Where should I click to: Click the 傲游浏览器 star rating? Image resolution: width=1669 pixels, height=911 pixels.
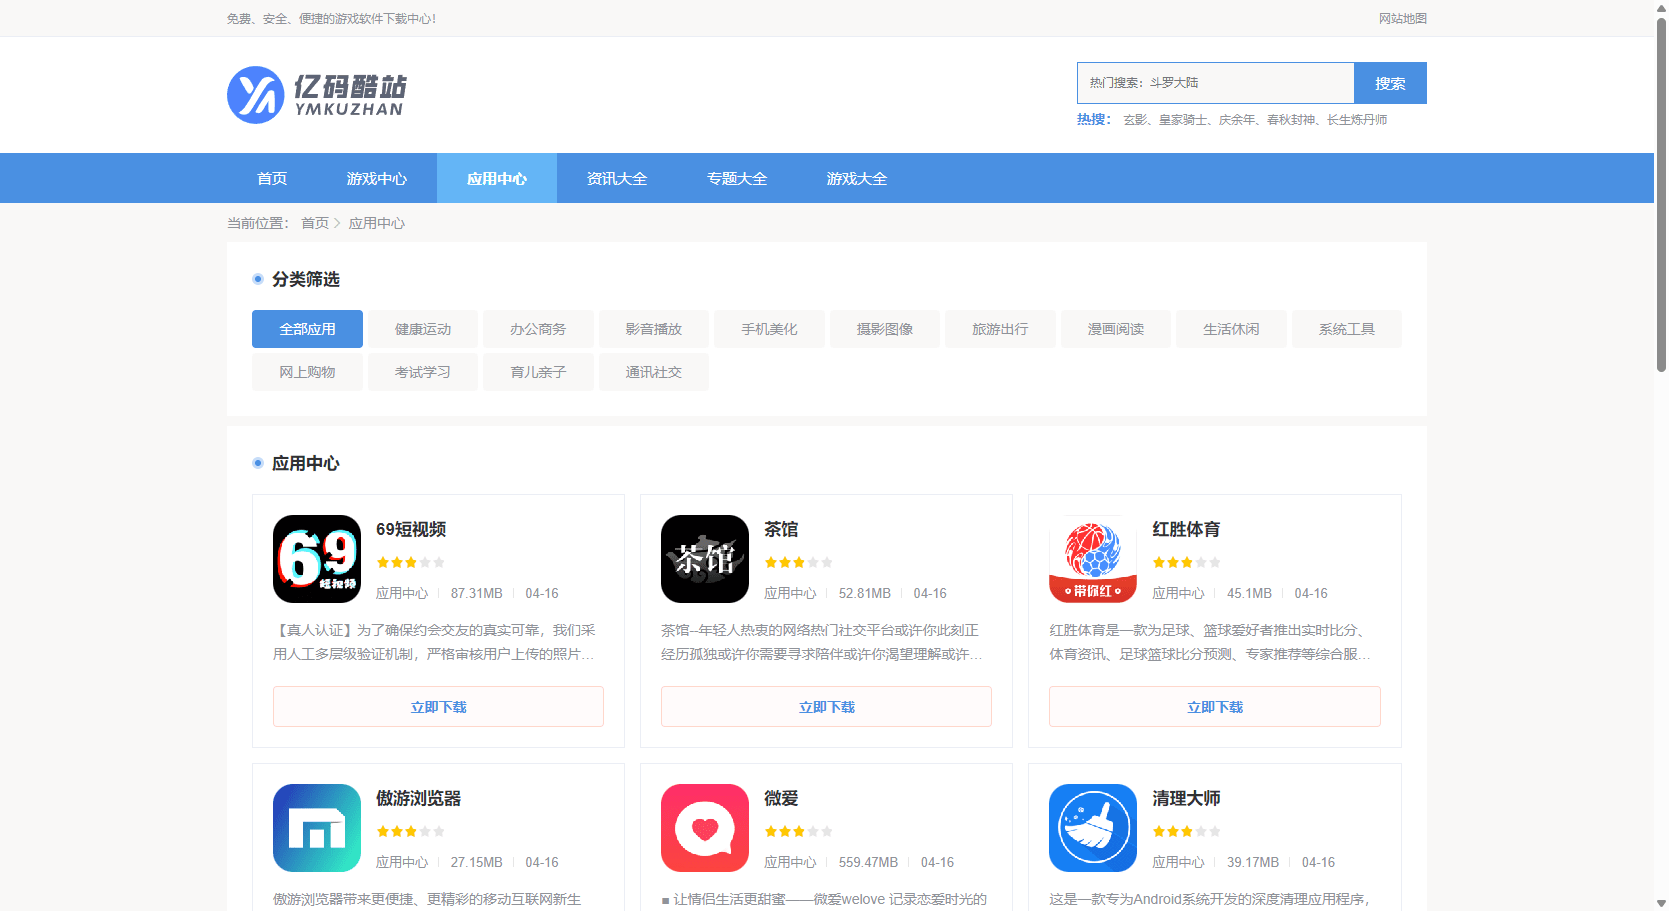pos(410,831)
